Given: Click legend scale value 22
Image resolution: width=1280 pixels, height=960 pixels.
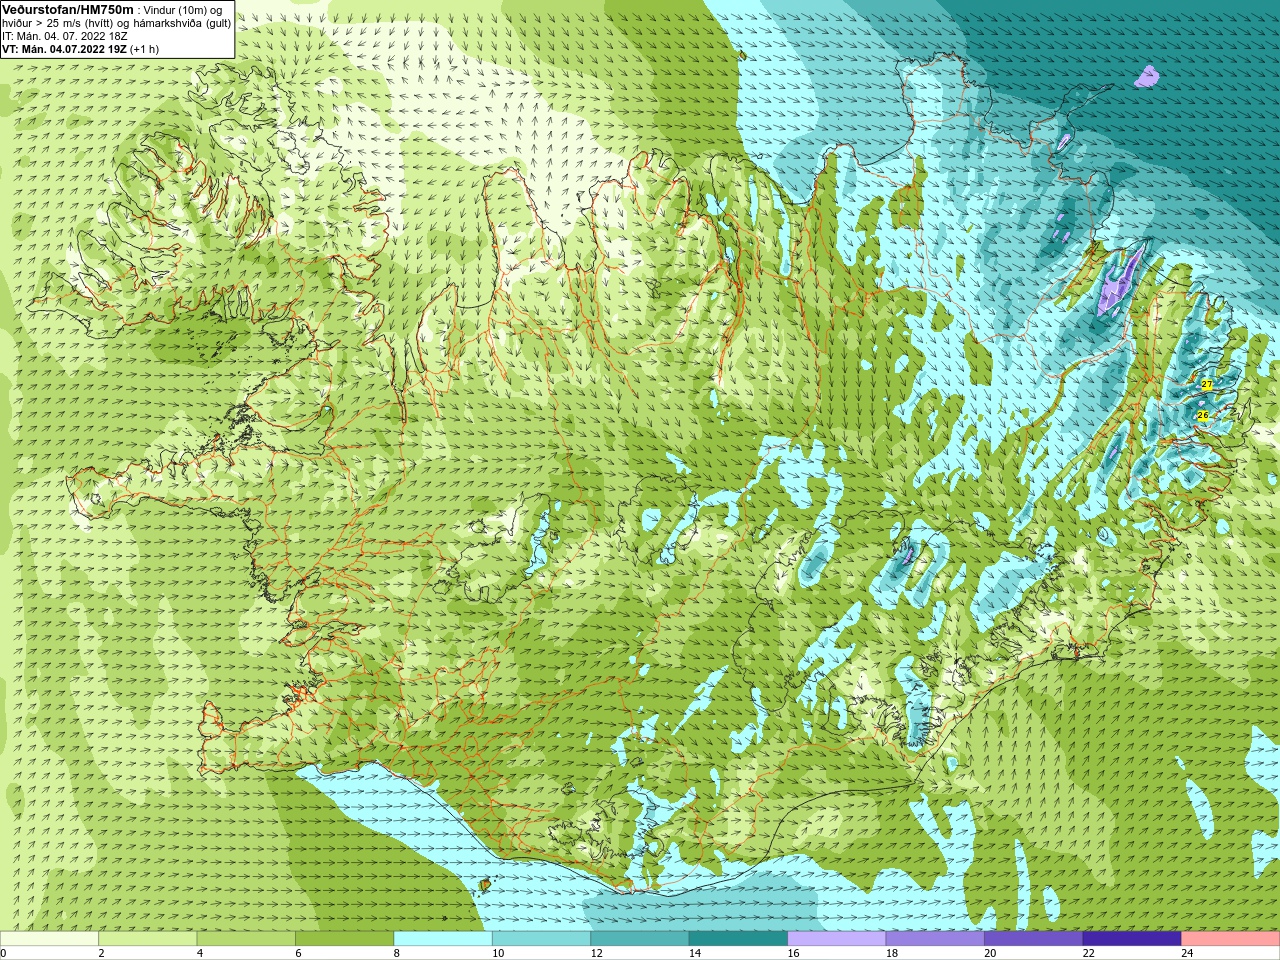Looking at the screenshot, I should pyautogui.click(x=1089, y=953).
